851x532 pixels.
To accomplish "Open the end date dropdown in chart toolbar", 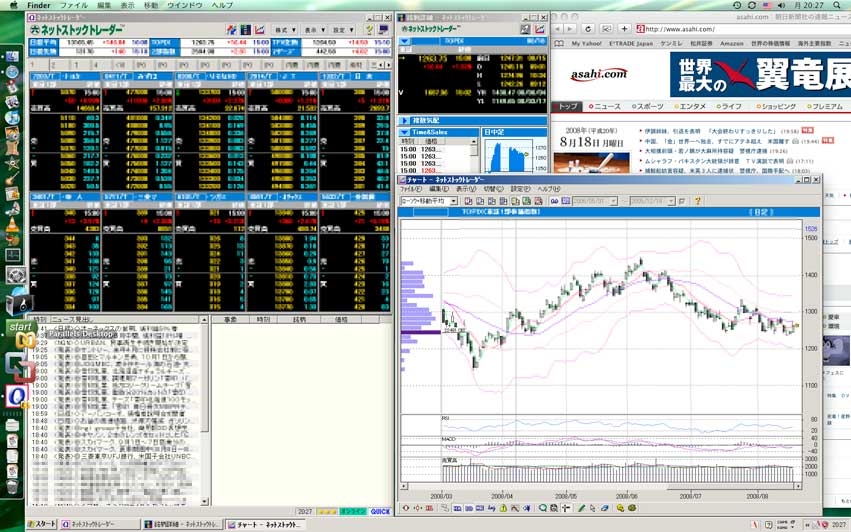I will point(671,201).
